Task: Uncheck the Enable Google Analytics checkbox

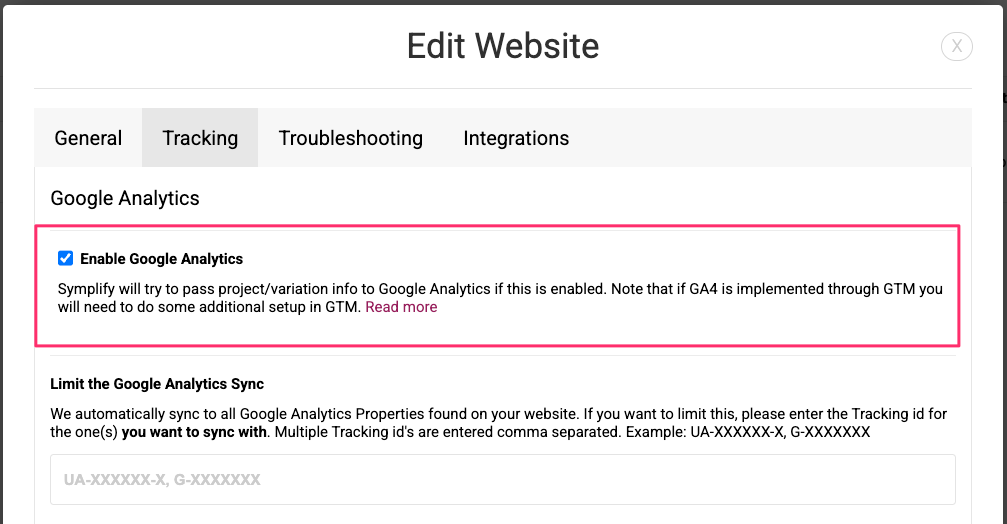Action: 66,258
